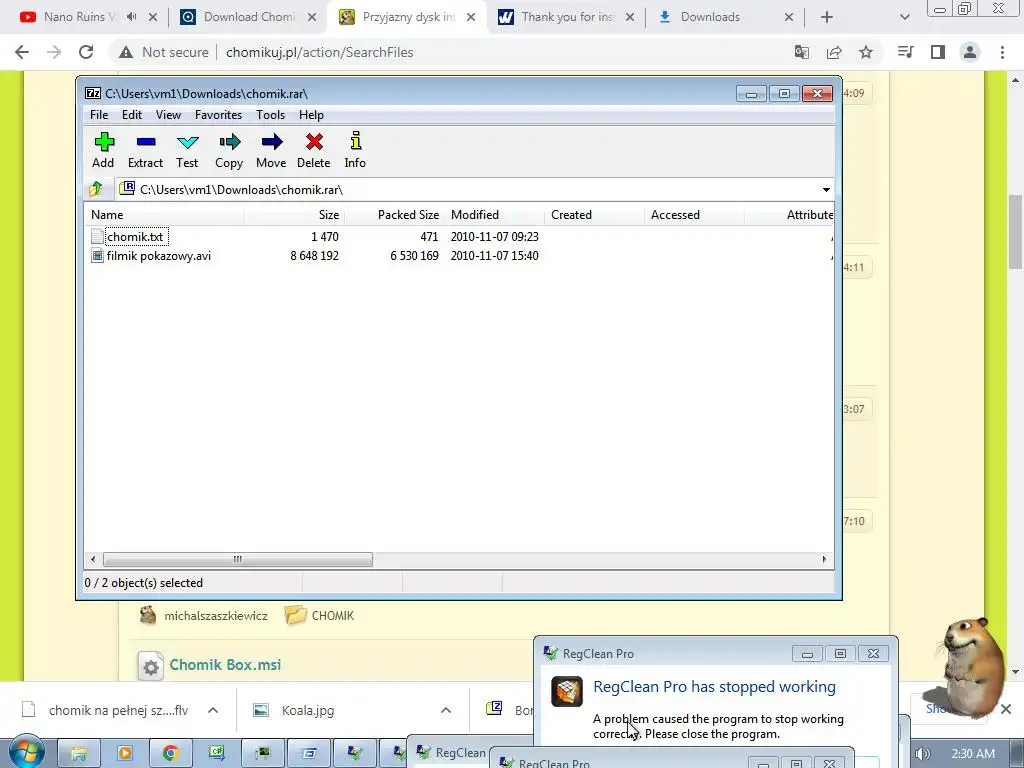Open the Info toolbar icon
Screen dimensions: 1024x768
point(355,150)
